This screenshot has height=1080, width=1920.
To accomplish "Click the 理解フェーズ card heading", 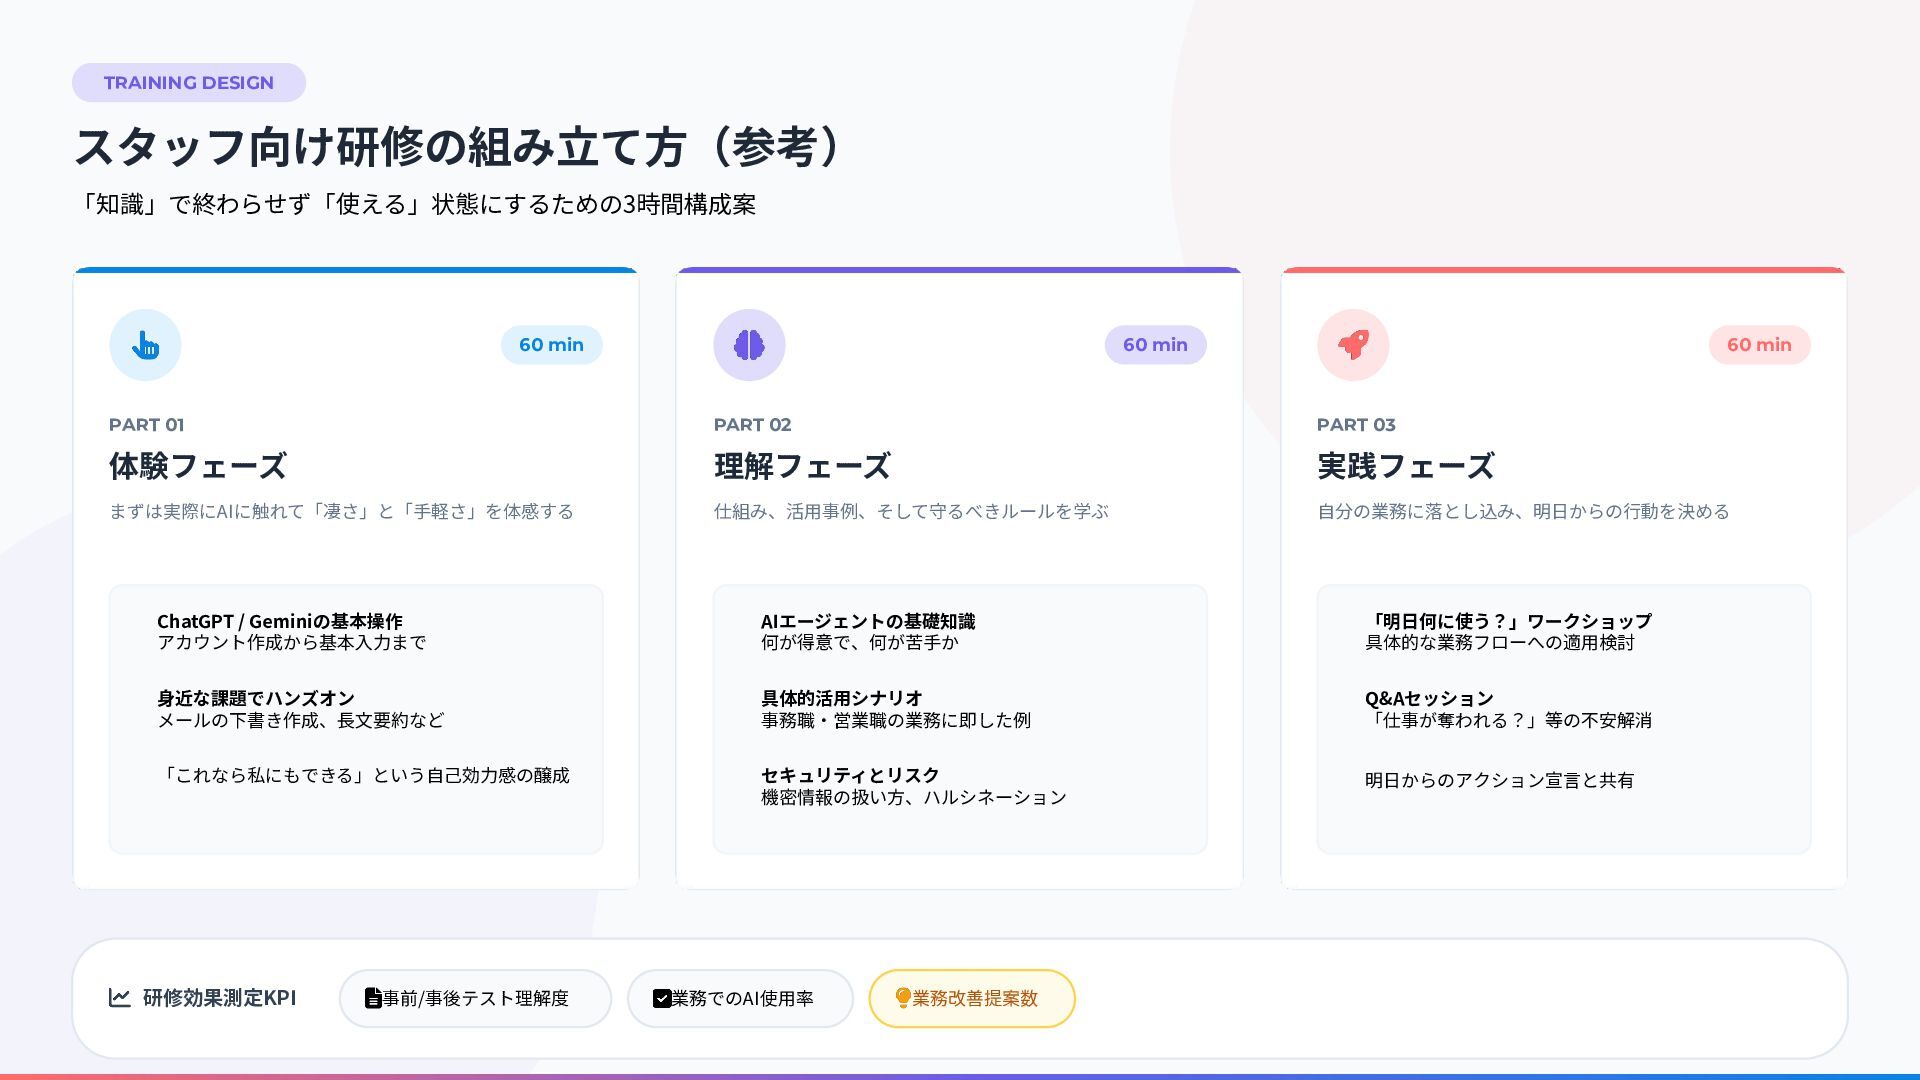I will (x=802, y=466).
